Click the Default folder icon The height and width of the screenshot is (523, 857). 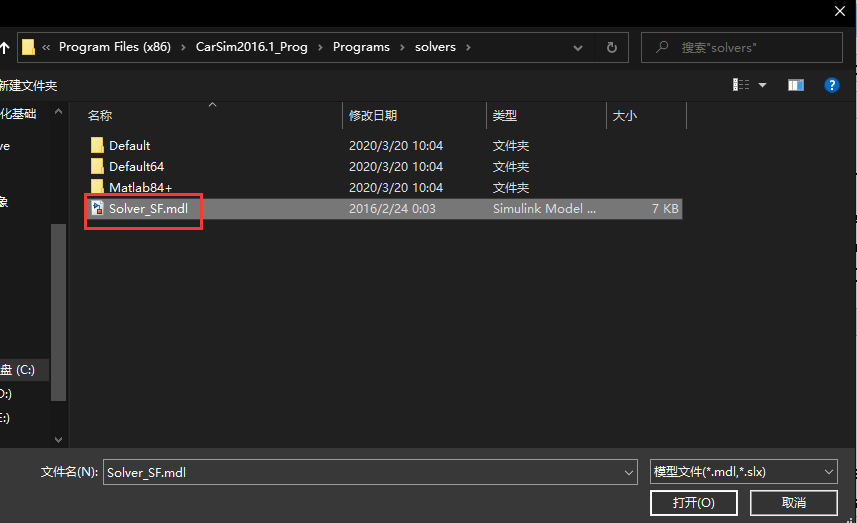(97, 145)
